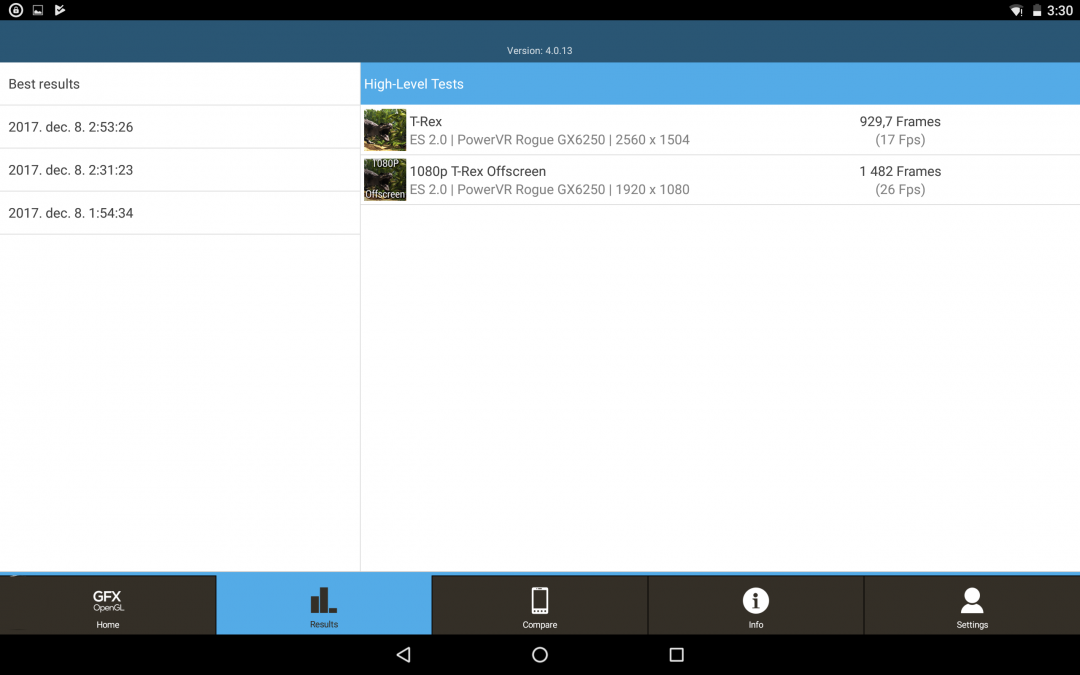This screenshot has width=1080, height=675.
Task: Select result from 2017. dec. 8. 2:31:23
Action: click(180, 170)
